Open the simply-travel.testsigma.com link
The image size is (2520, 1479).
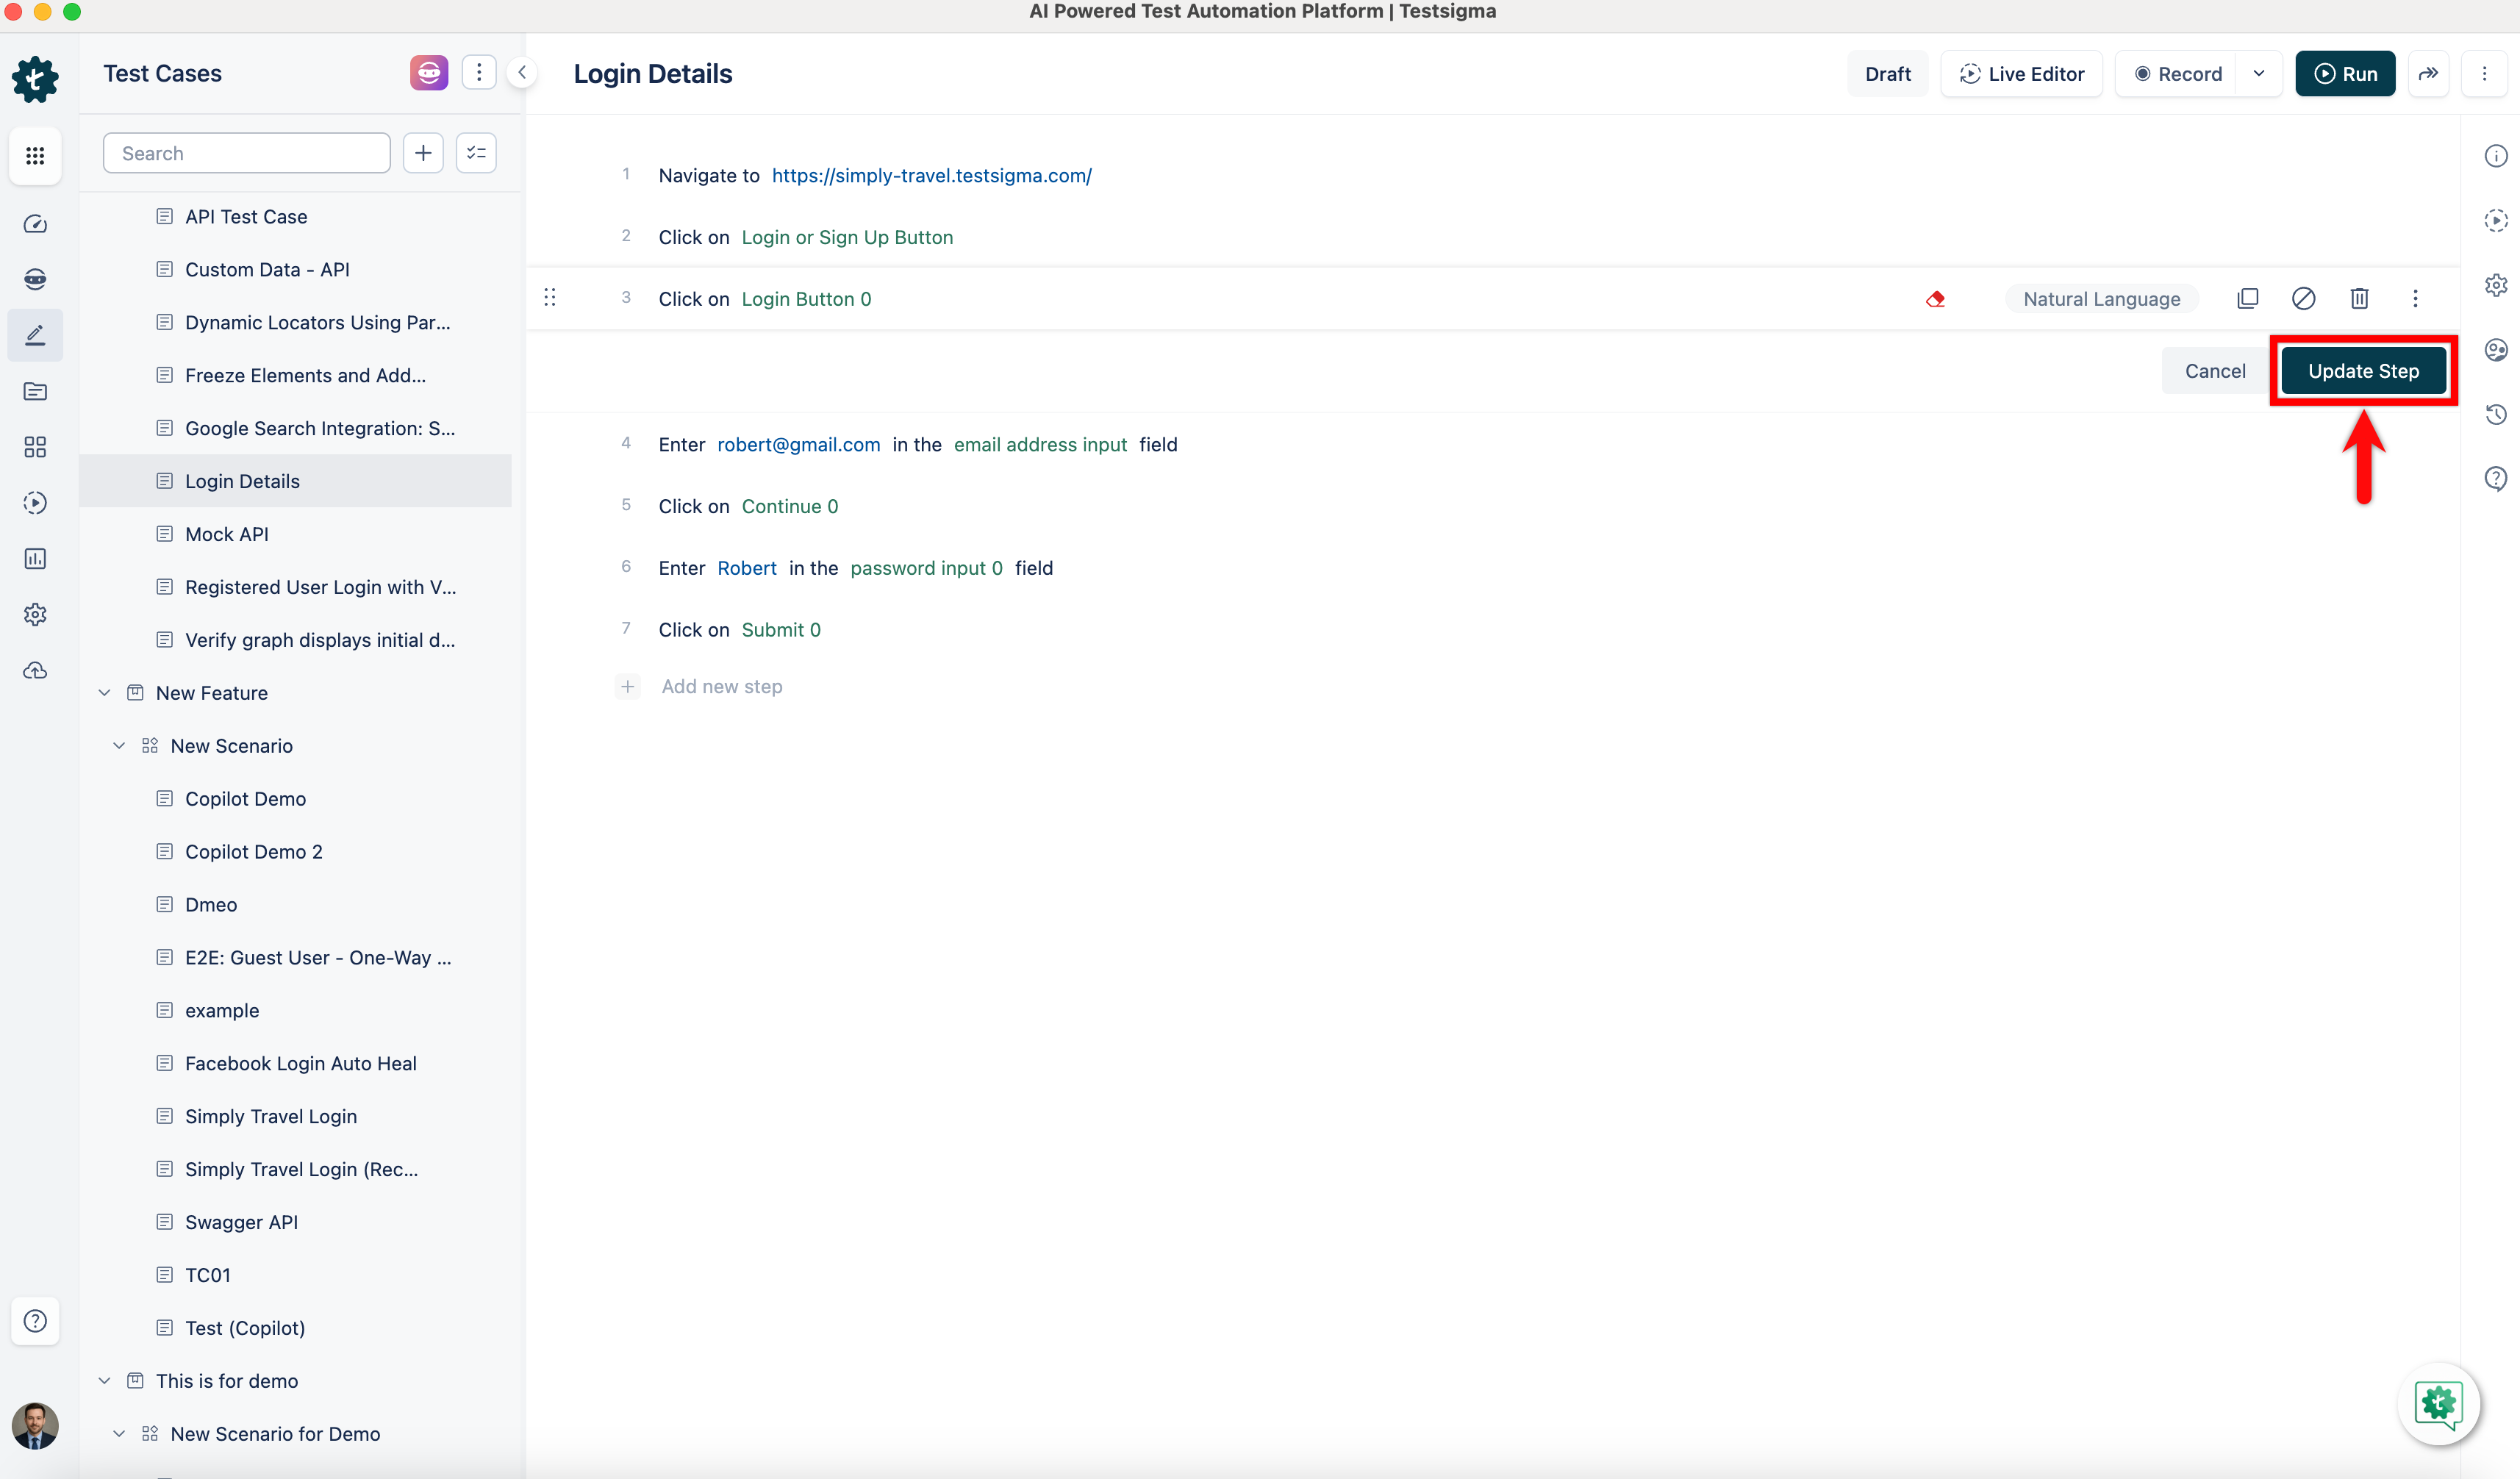(x=932, y=175)
